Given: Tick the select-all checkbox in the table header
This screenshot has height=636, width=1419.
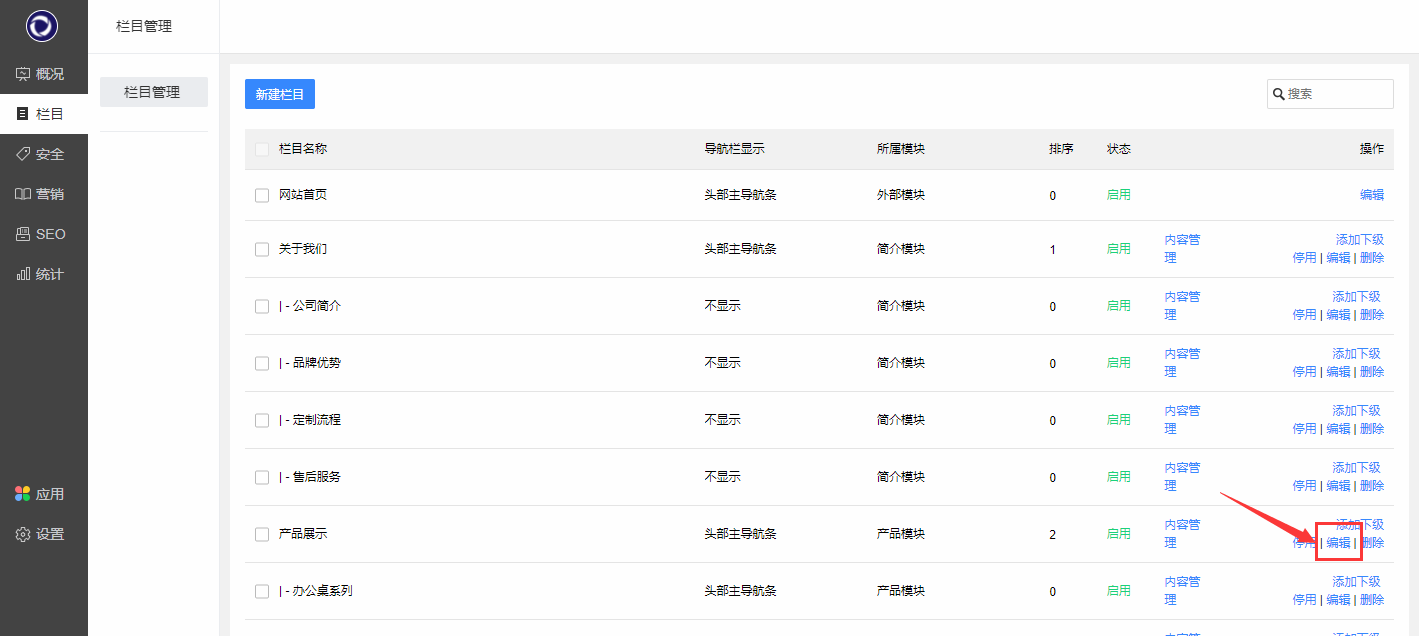Looking at the screenshot, I should point(262,149).
